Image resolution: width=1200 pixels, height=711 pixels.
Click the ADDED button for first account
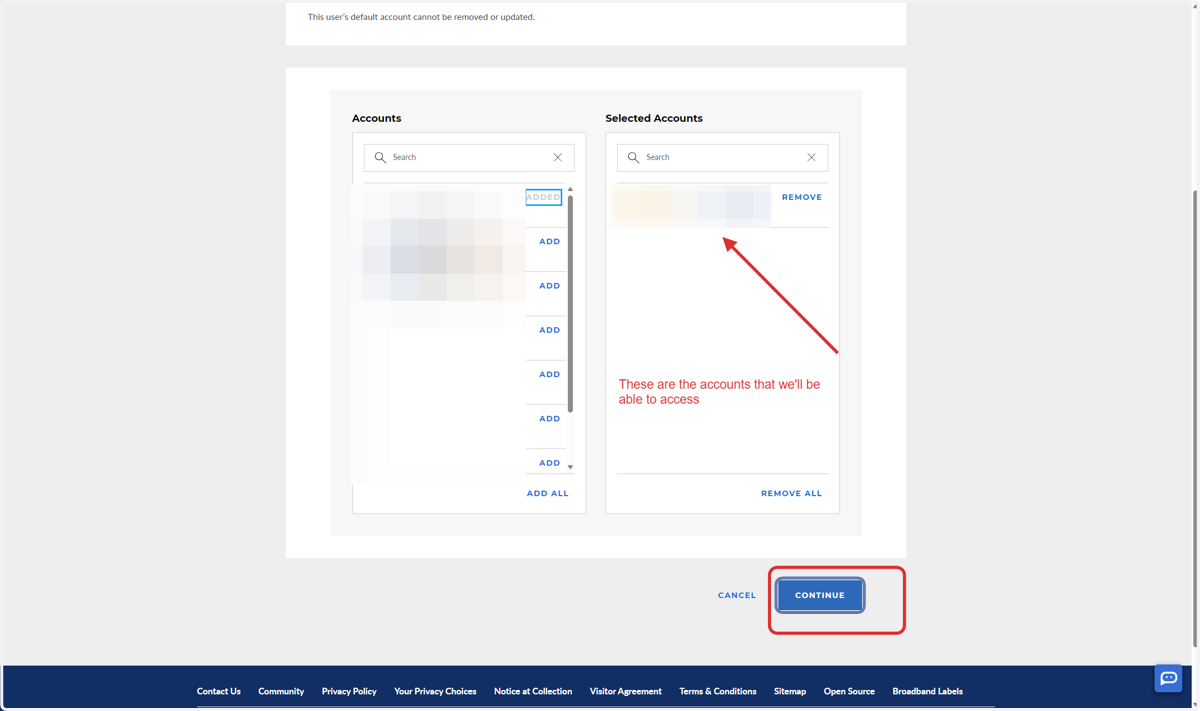pyautogui.click(x=544, y=197)
